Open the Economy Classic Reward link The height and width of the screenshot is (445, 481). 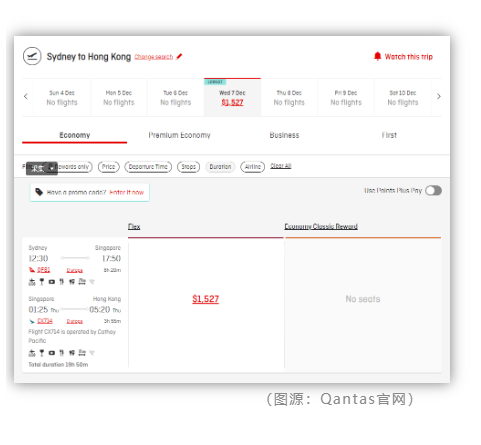point(321,226)
